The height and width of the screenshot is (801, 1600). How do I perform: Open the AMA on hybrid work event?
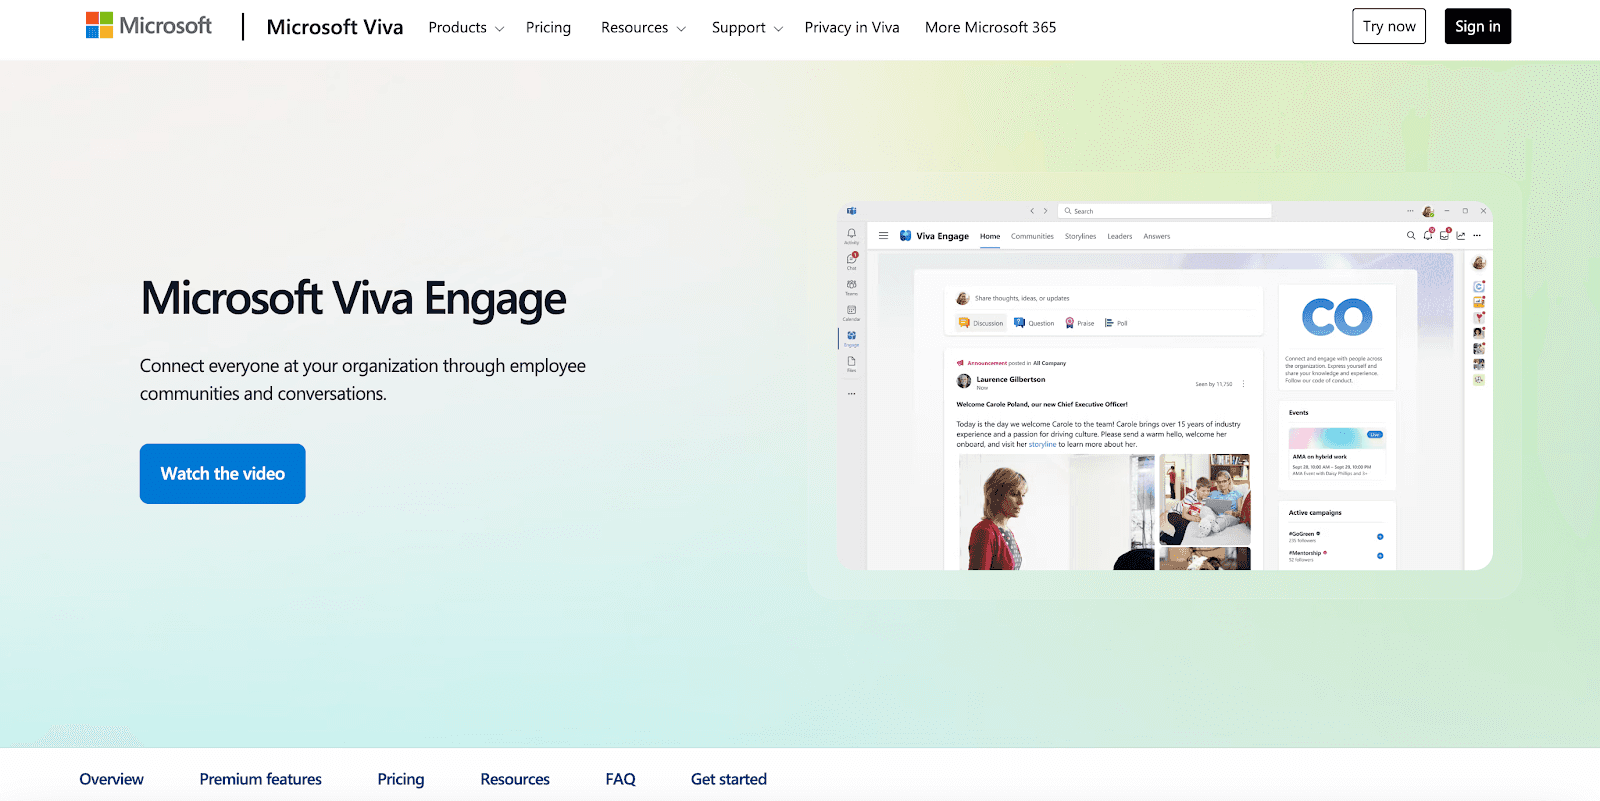tap(1337, 453)
